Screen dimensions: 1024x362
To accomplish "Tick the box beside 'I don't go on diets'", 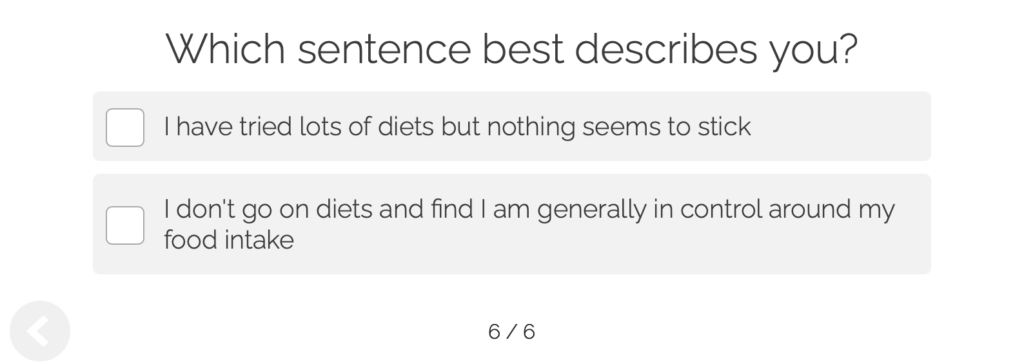I will coord(125,225).
